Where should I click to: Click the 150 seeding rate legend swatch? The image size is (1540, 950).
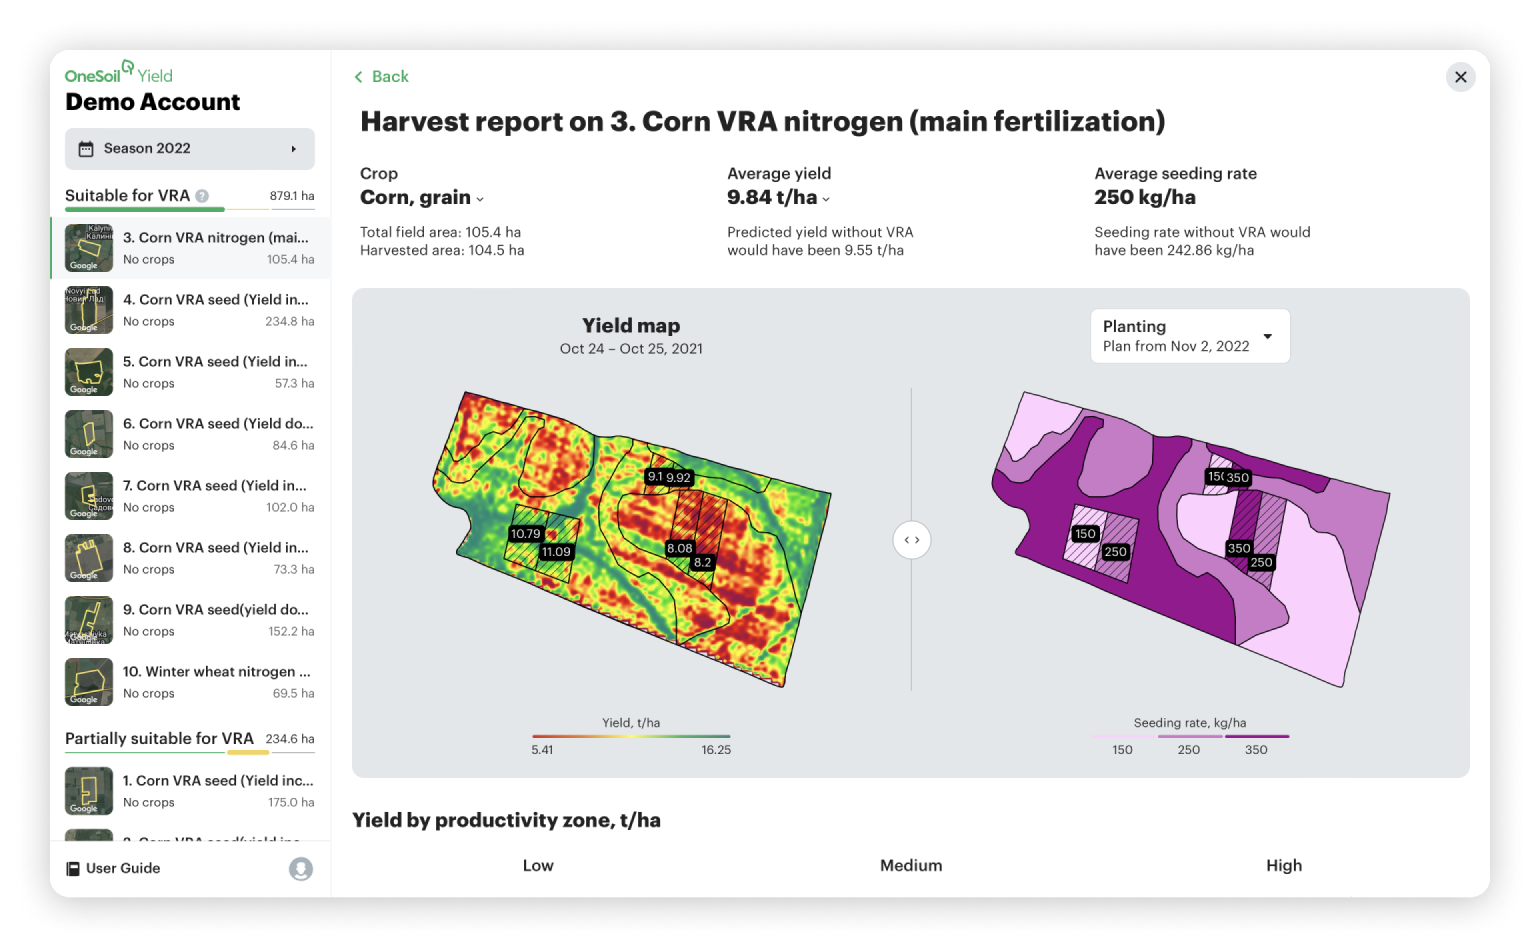coord(1124,737)
